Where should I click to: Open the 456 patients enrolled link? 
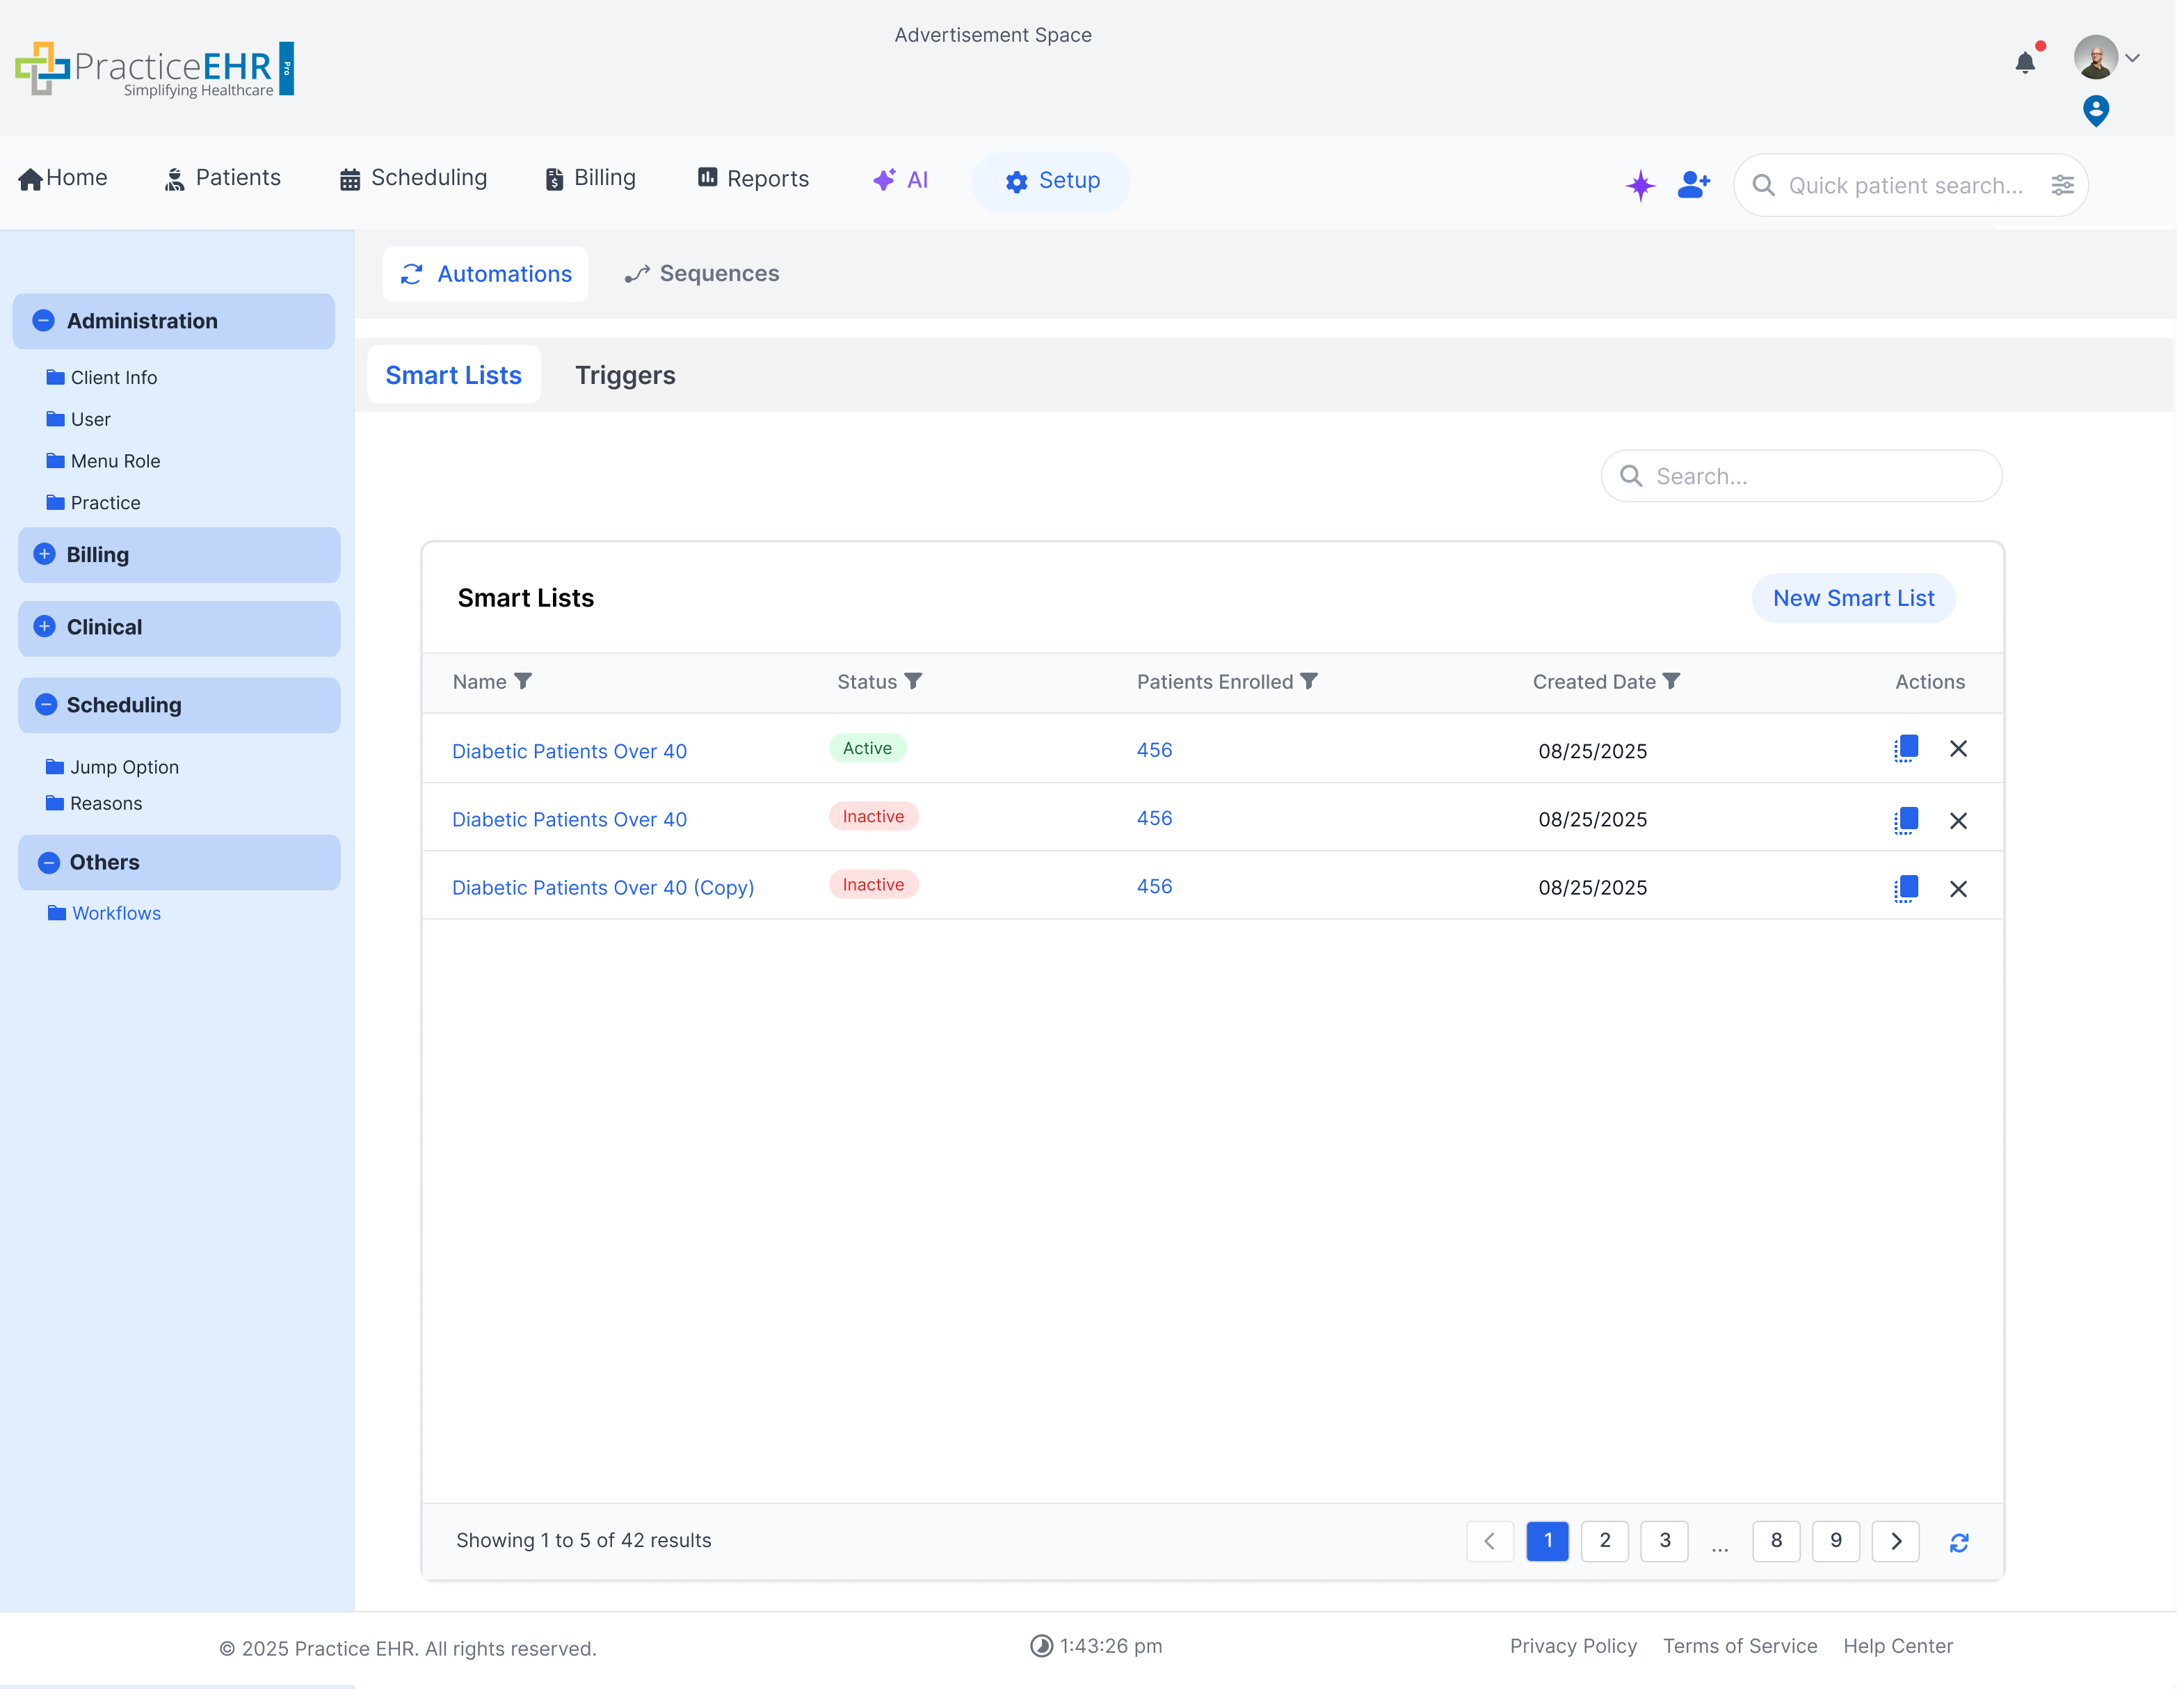pyautogui.click(x=1154, y=750)
